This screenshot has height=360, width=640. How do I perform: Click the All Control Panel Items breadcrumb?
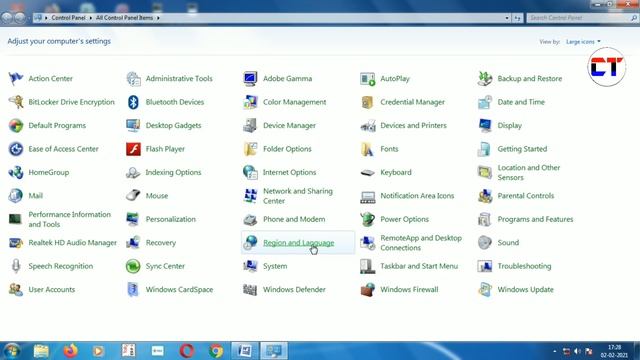[124, 18]
